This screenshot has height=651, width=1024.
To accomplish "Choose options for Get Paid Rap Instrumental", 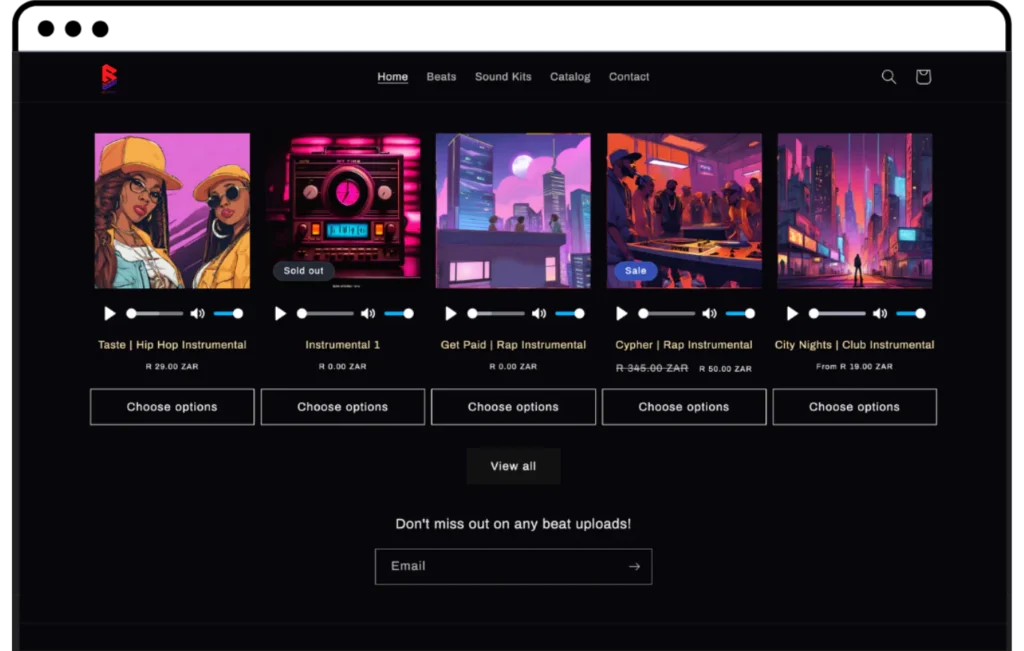I will 513,406.
